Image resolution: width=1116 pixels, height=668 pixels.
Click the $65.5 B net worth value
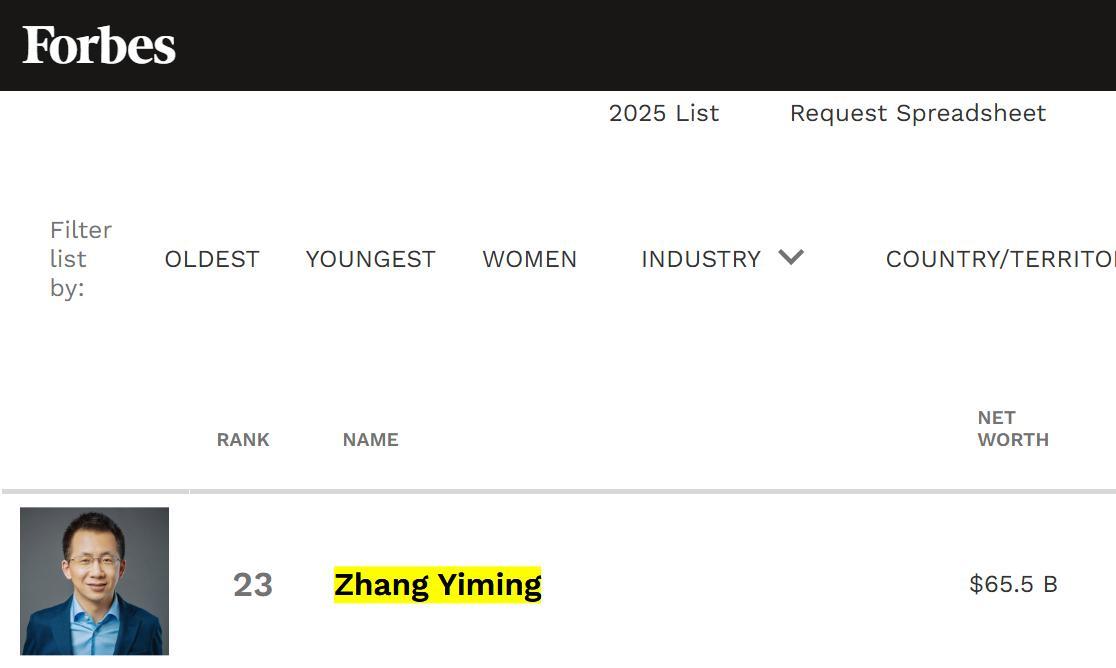point(1012,584)
